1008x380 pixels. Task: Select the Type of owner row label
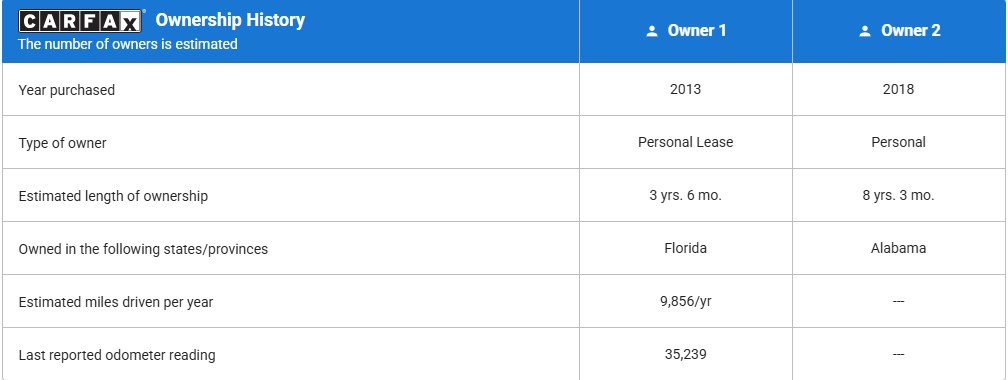tap(62, 143)
